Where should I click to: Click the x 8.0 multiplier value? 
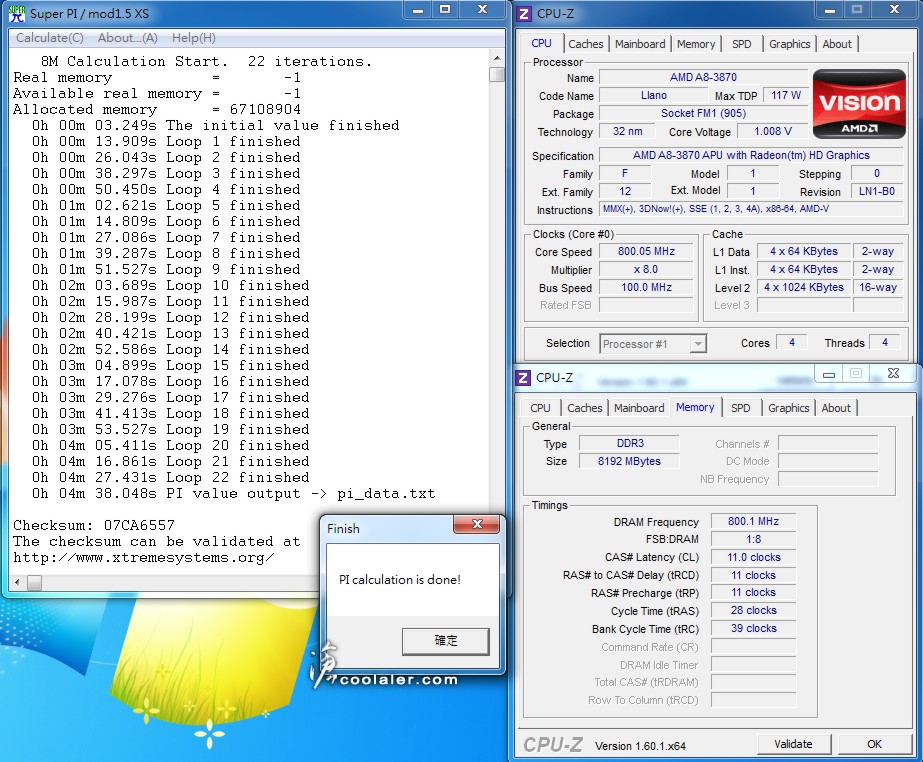[x=646, y=269]
